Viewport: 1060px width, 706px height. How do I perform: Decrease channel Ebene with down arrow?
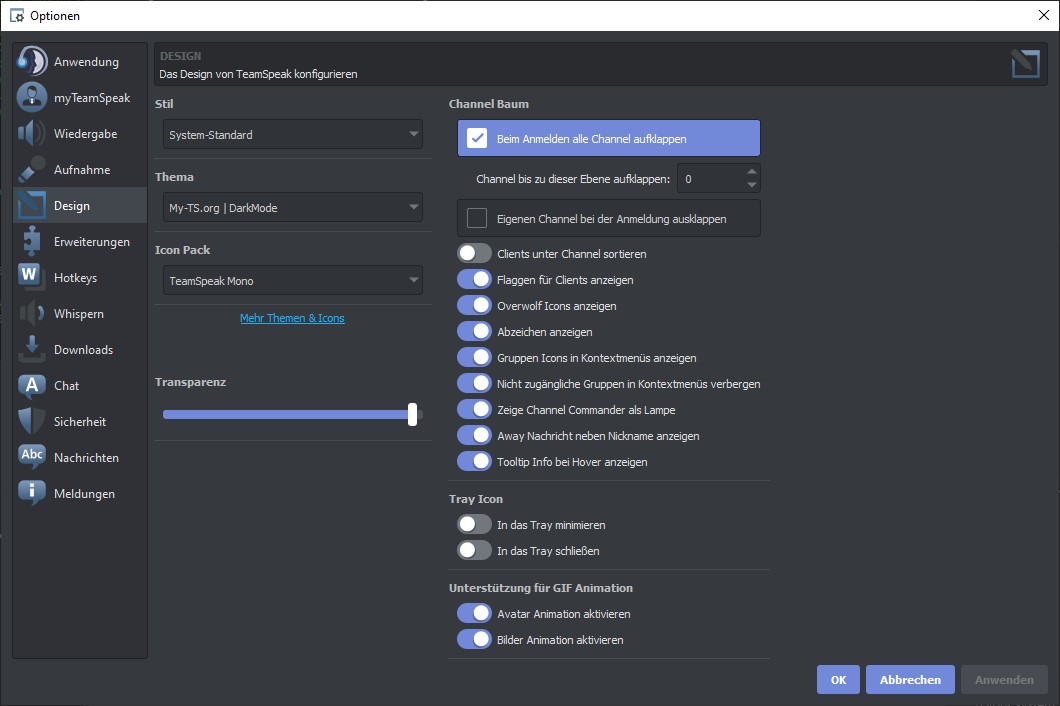752,185
